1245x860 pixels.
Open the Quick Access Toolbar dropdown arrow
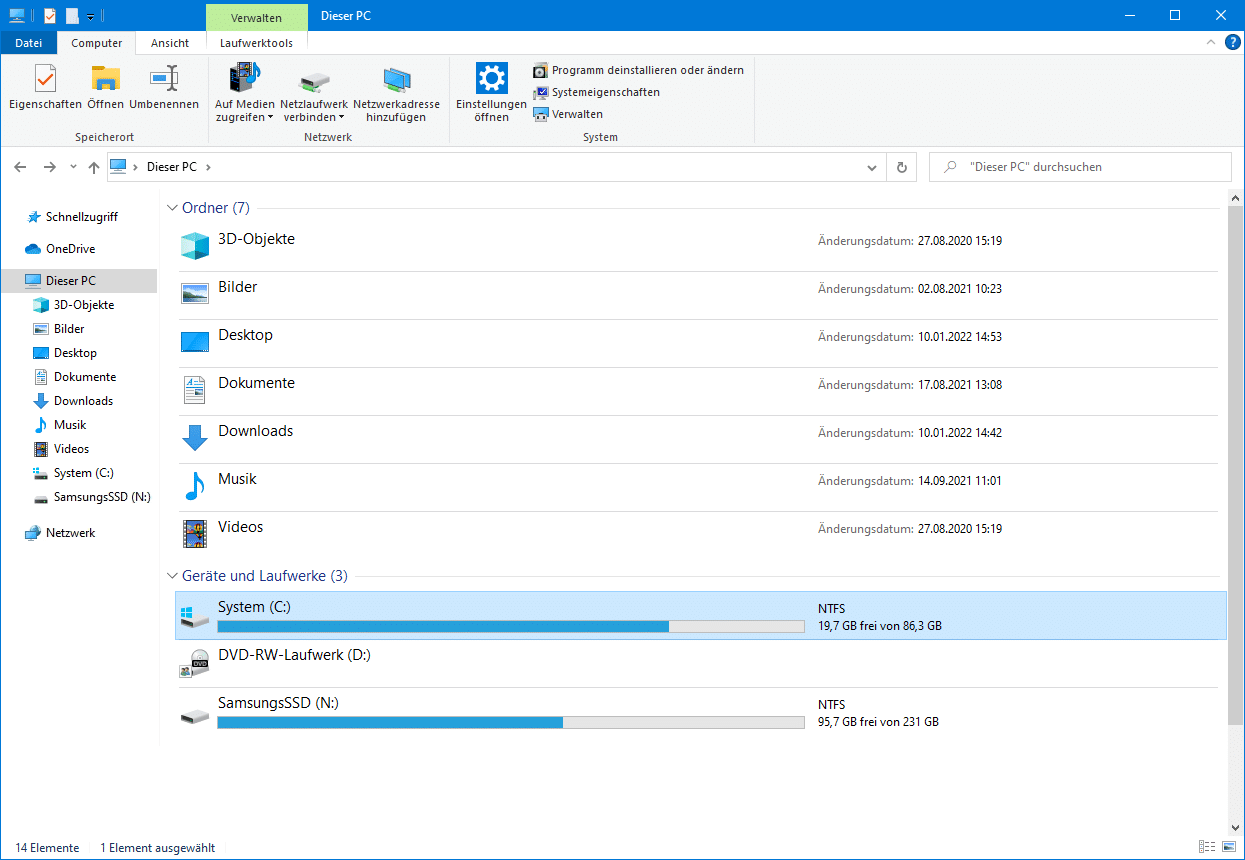click(x=90, y=16)
